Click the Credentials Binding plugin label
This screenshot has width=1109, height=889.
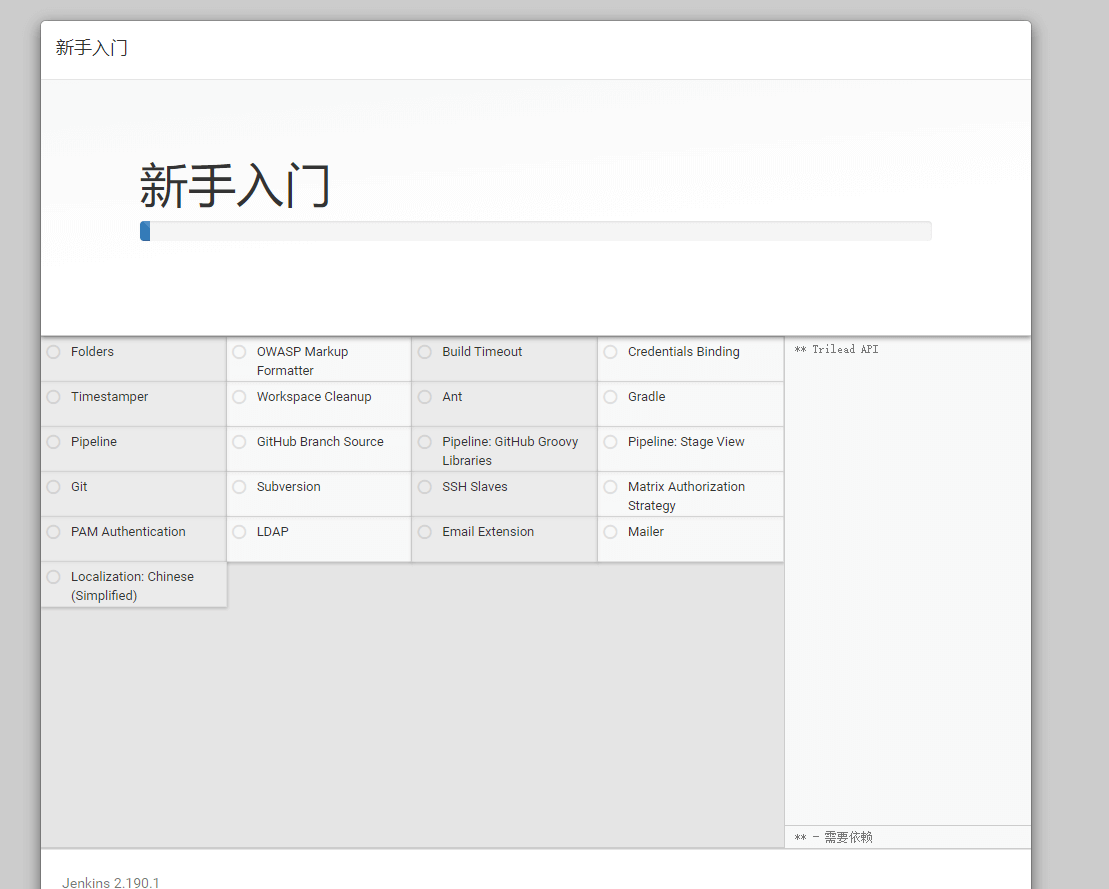pos(683,352)
